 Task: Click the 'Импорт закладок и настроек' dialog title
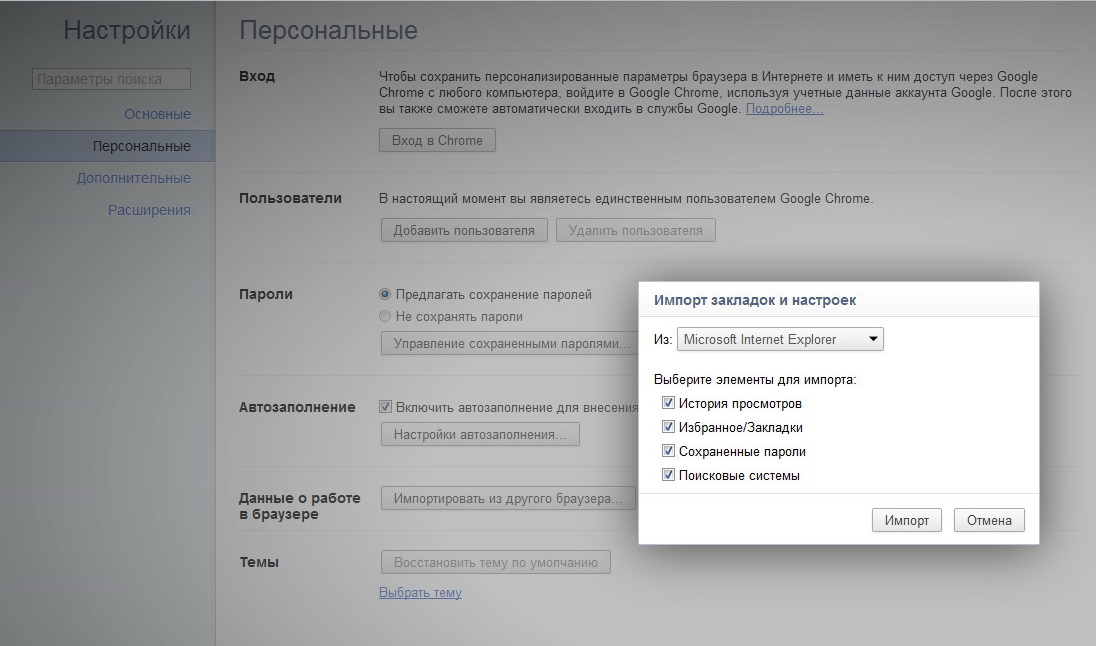755,300
